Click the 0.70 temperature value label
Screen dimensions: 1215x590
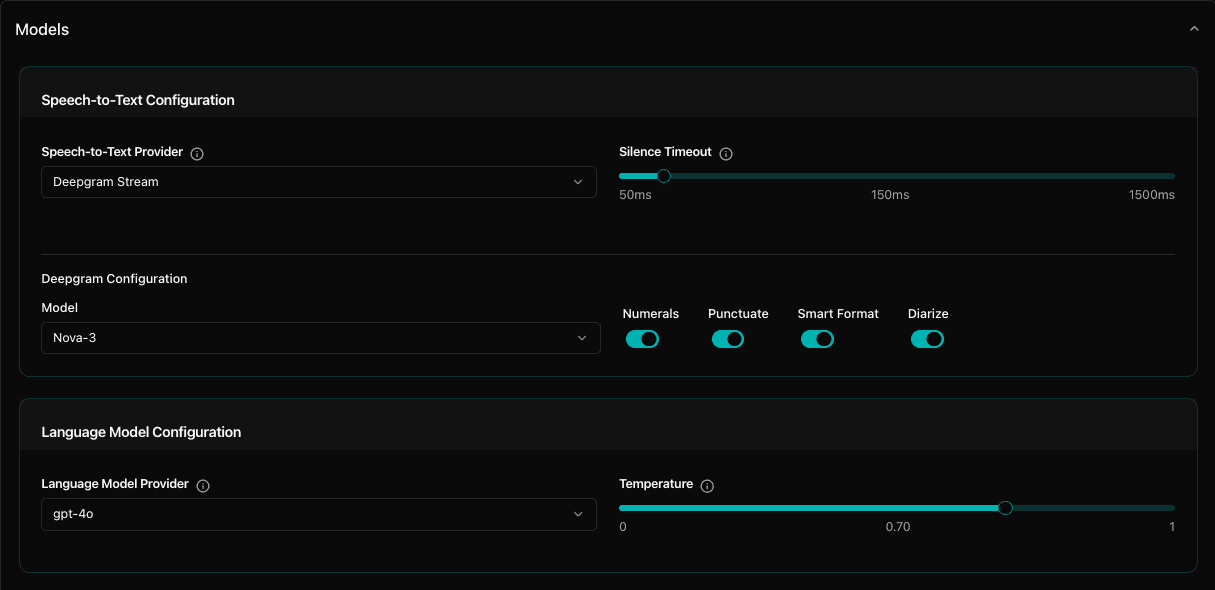(x=897, y=527)
